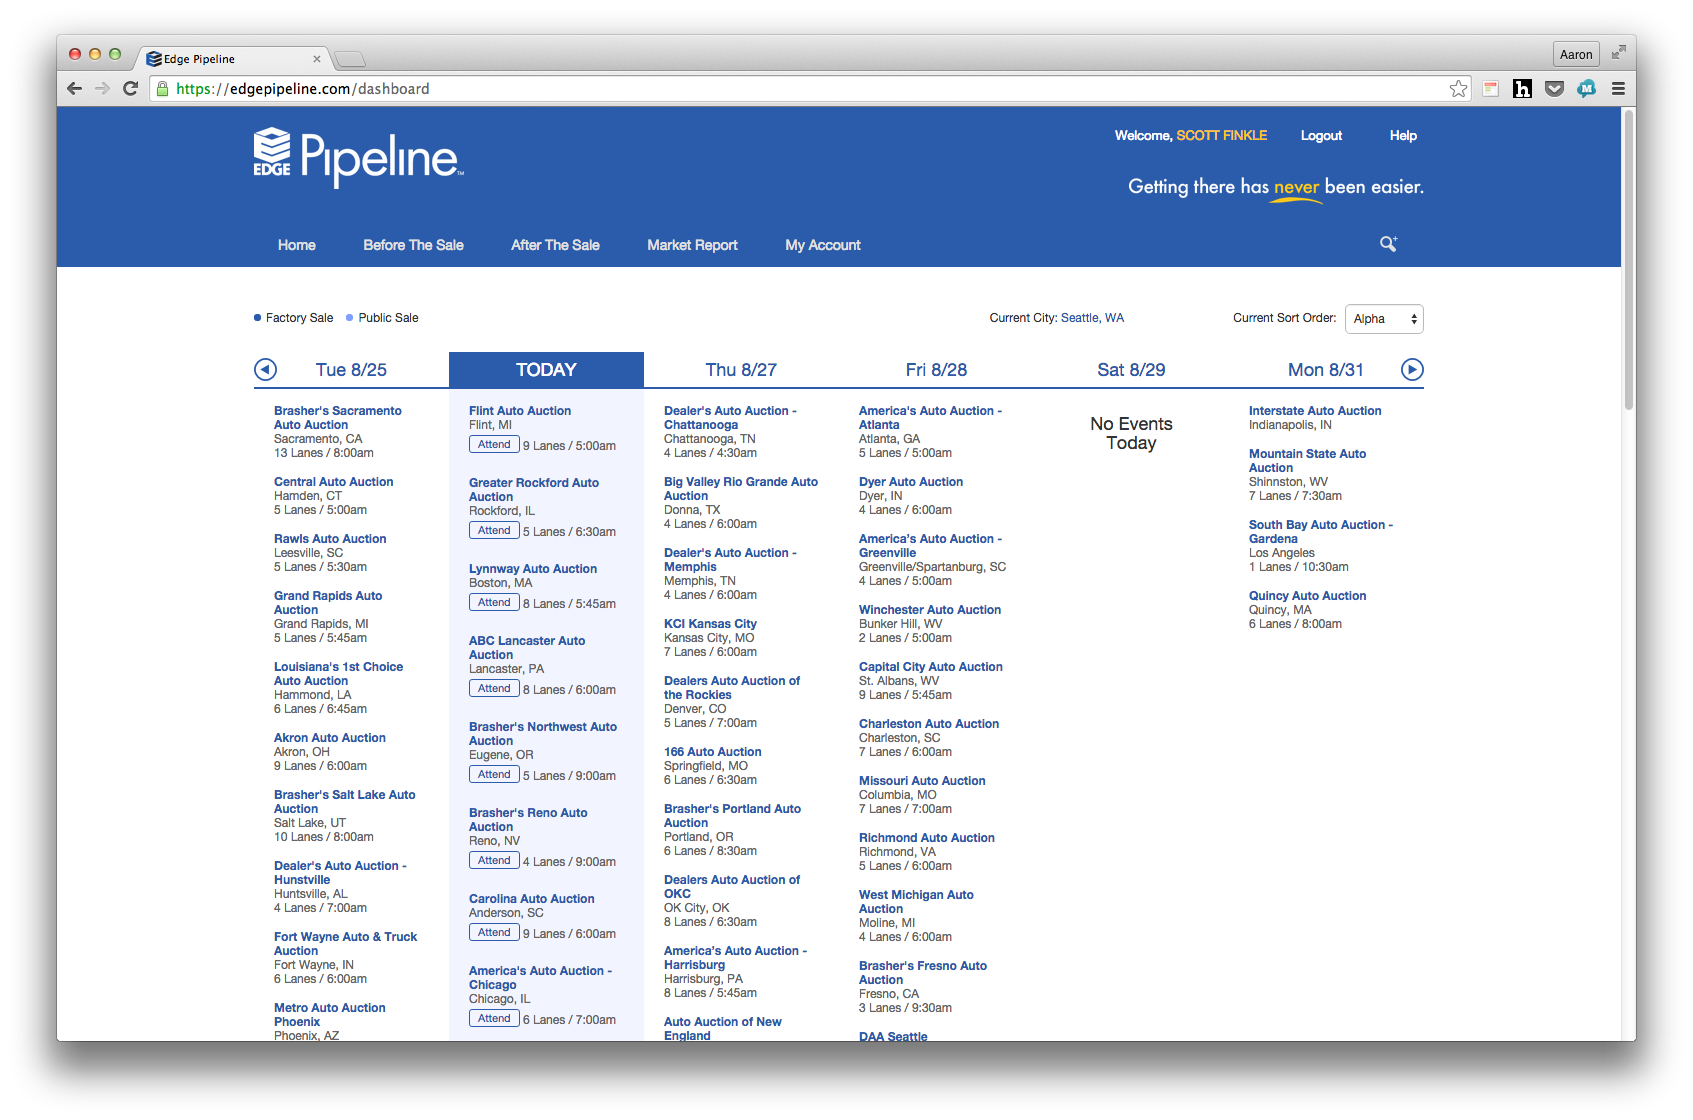Click the browser forward arrow
This screenshot has height=1120, width=1693.
[102, 88]
